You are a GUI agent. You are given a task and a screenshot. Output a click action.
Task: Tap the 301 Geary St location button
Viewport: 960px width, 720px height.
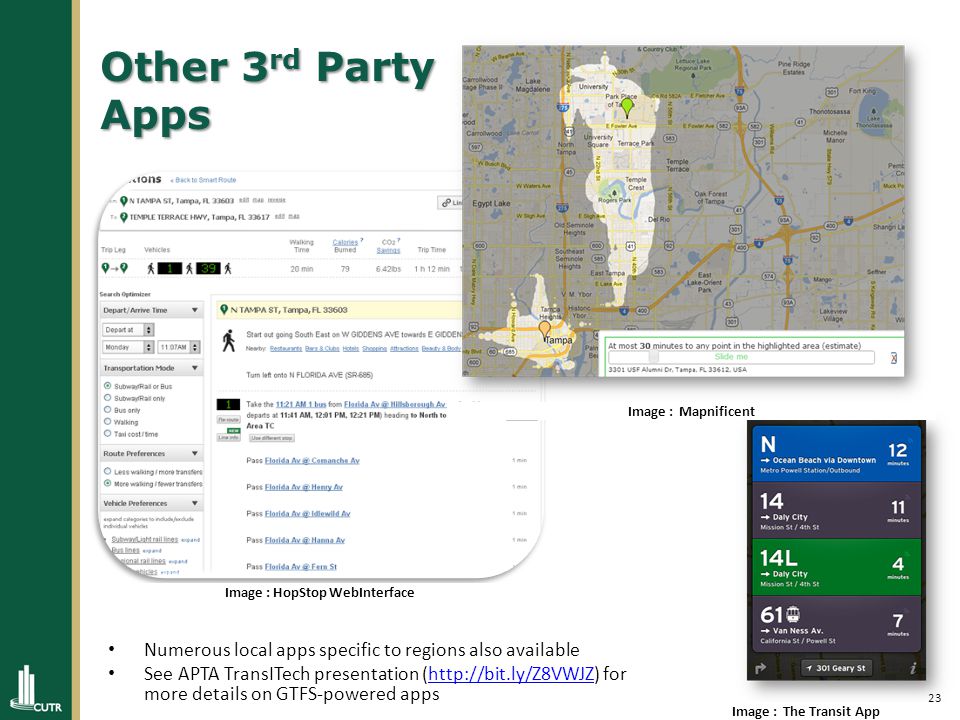837,668
